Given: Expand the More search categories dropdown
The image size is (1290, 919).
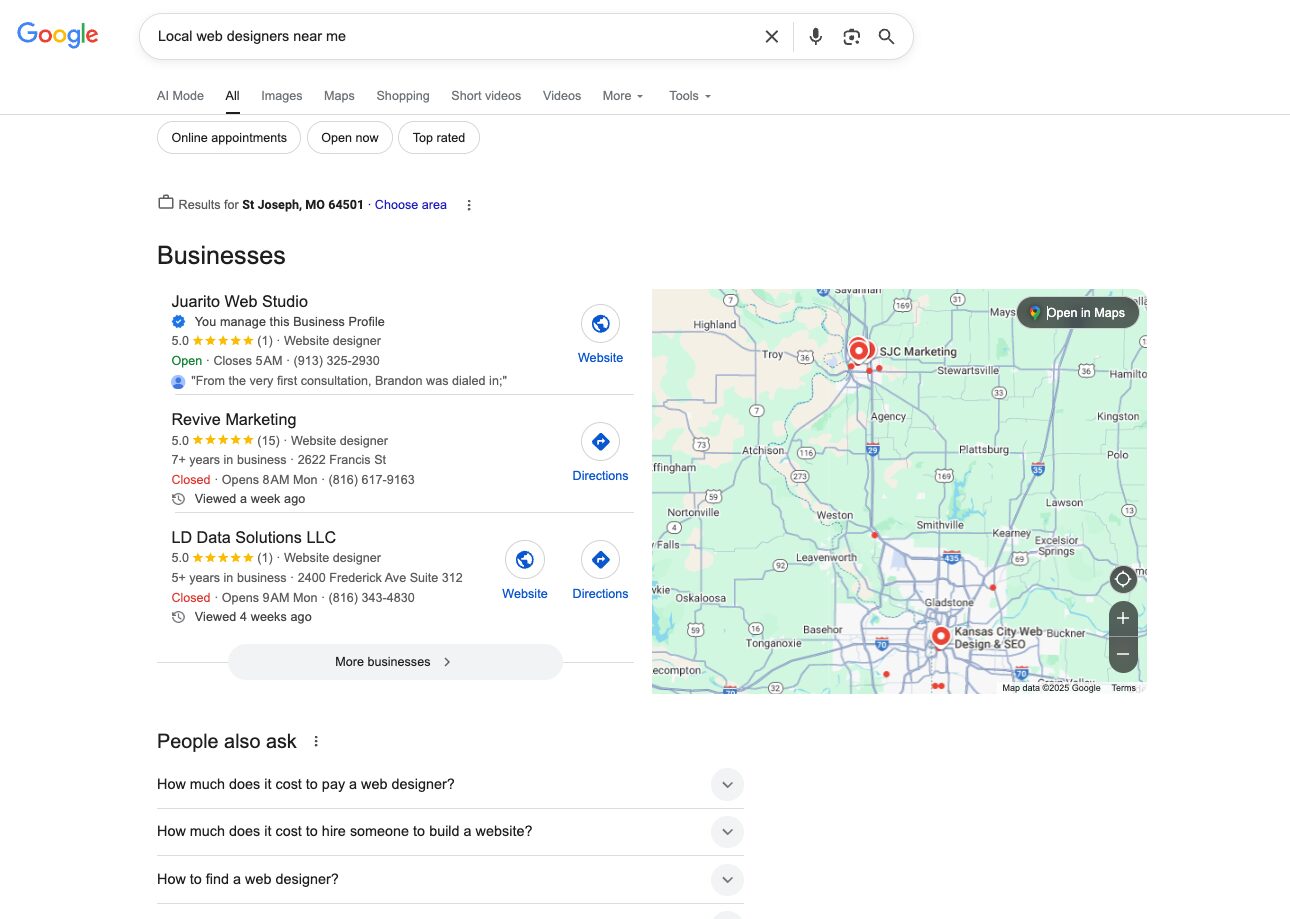Looking at the screenshot, I should [623, 96].
